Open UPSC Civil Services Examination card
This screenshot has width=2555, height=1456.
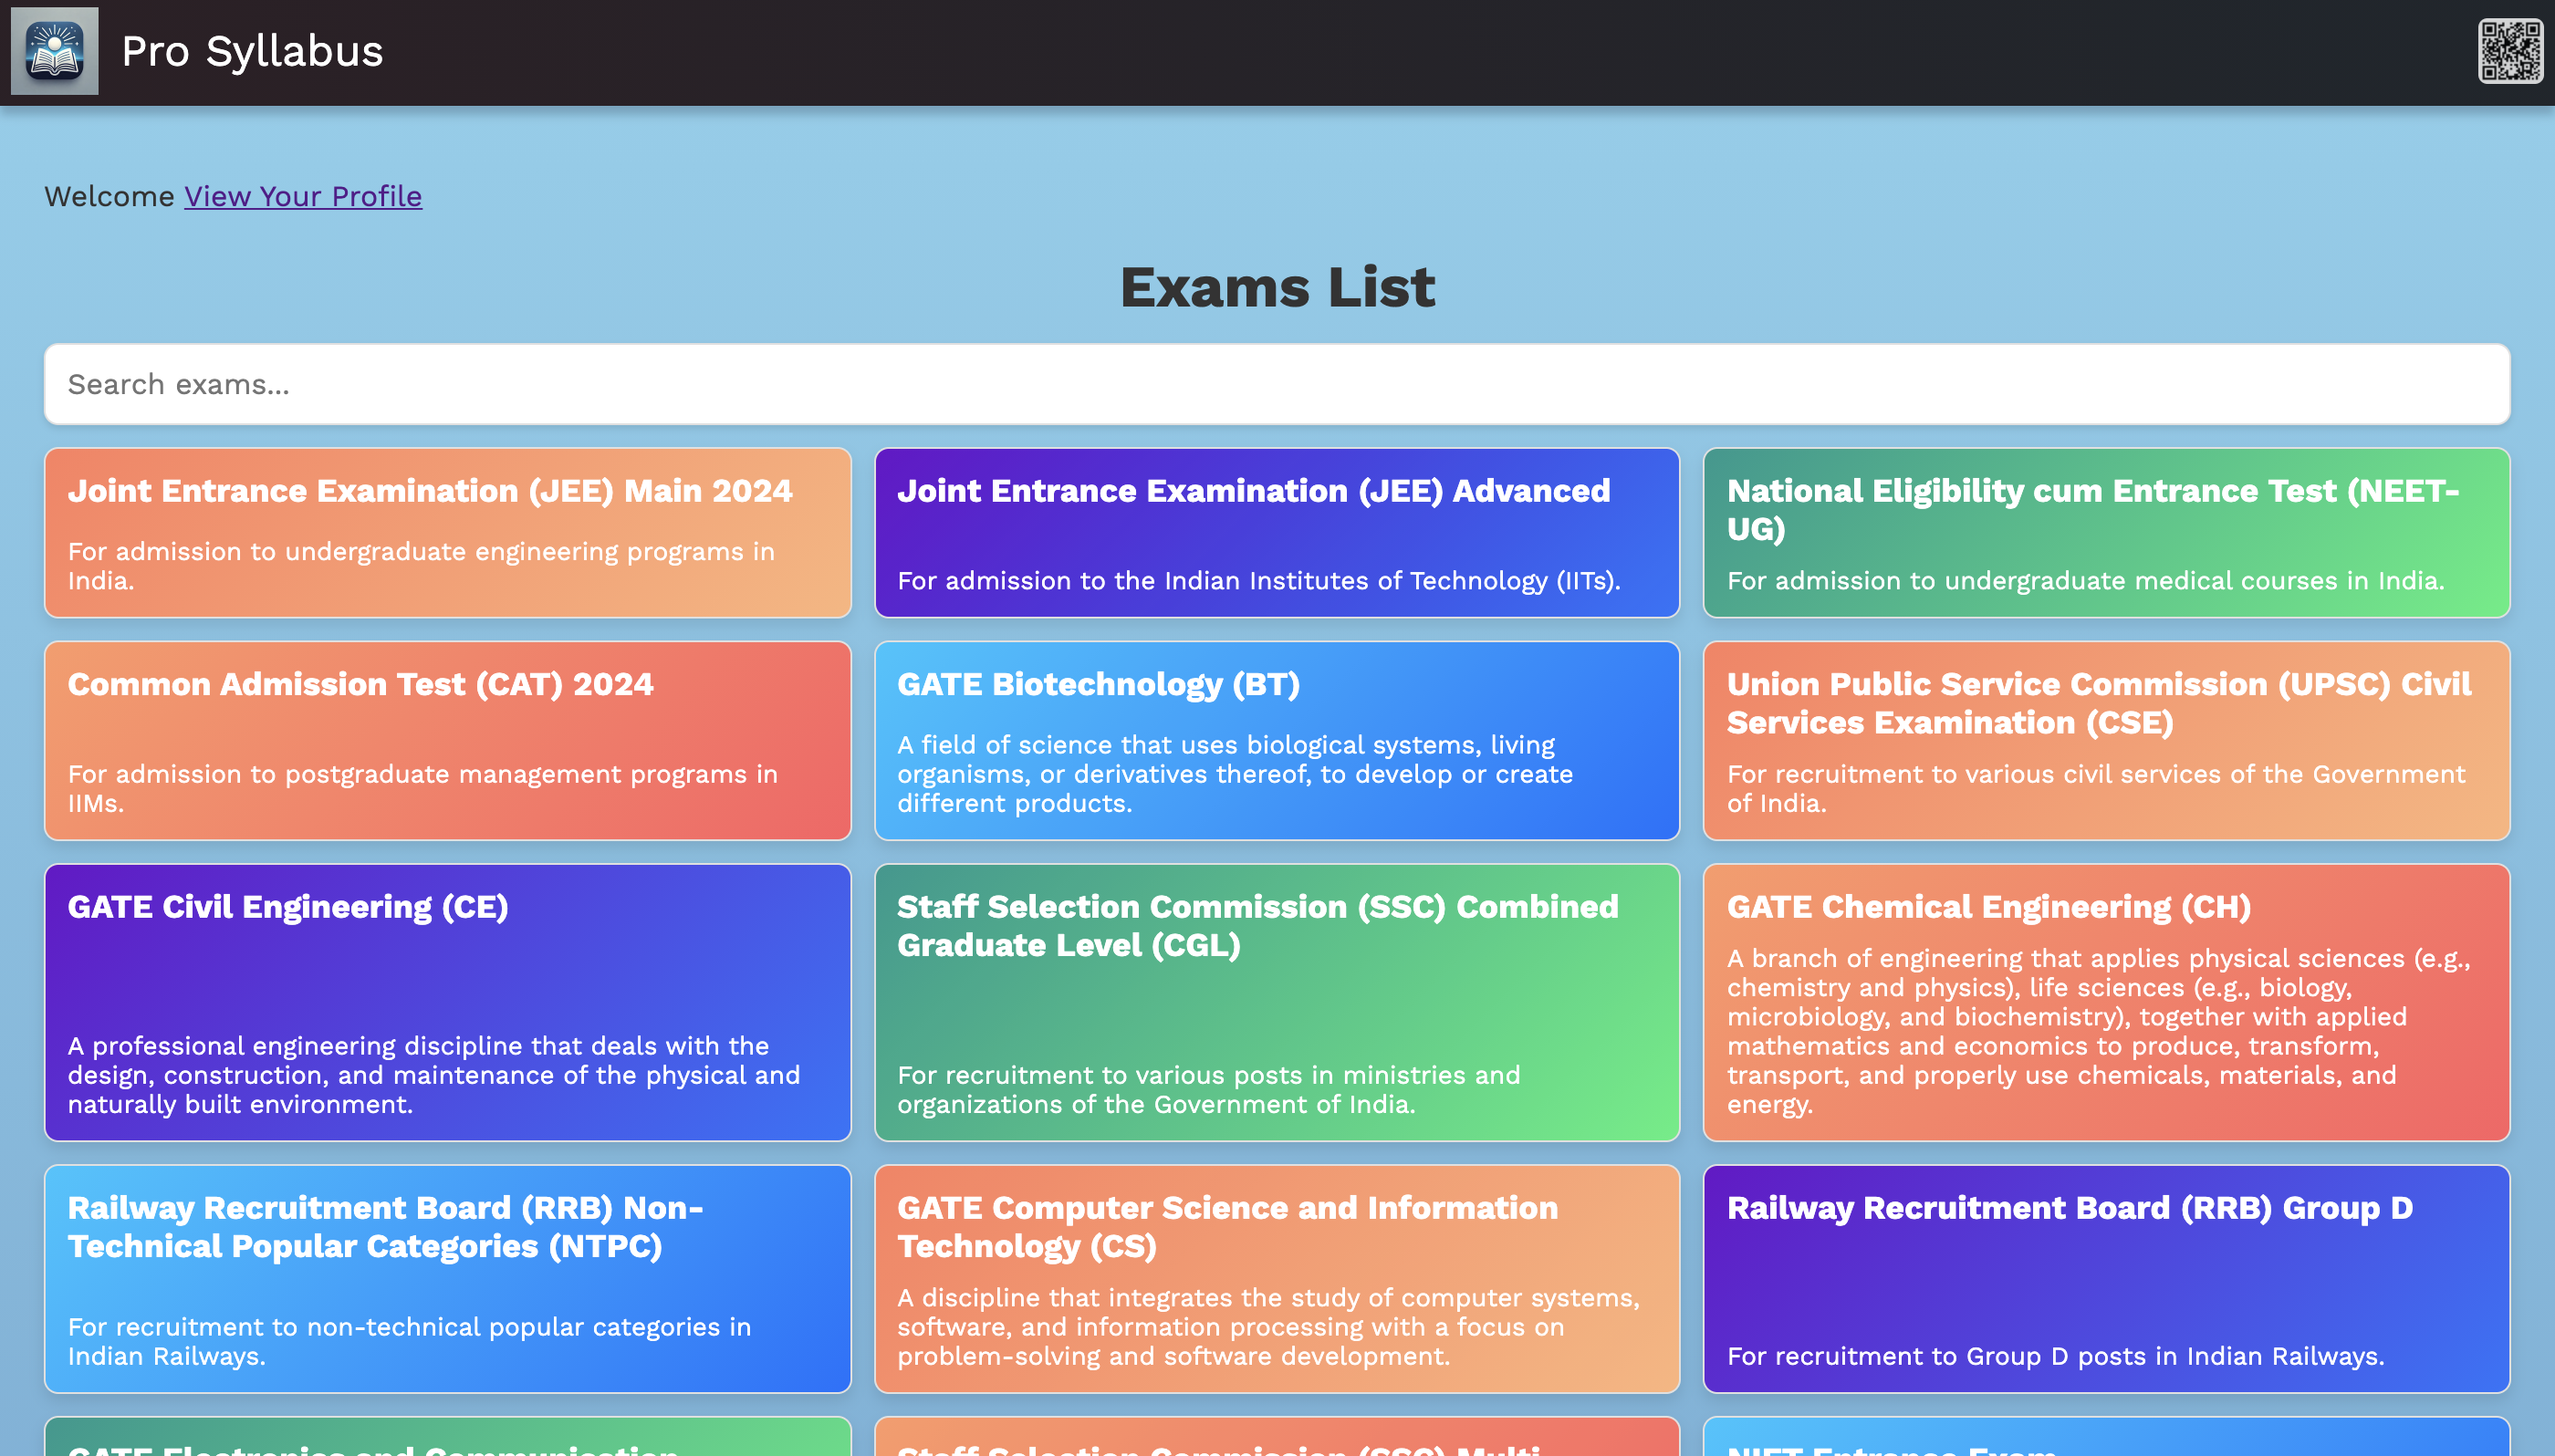[x=2106, y=740]
